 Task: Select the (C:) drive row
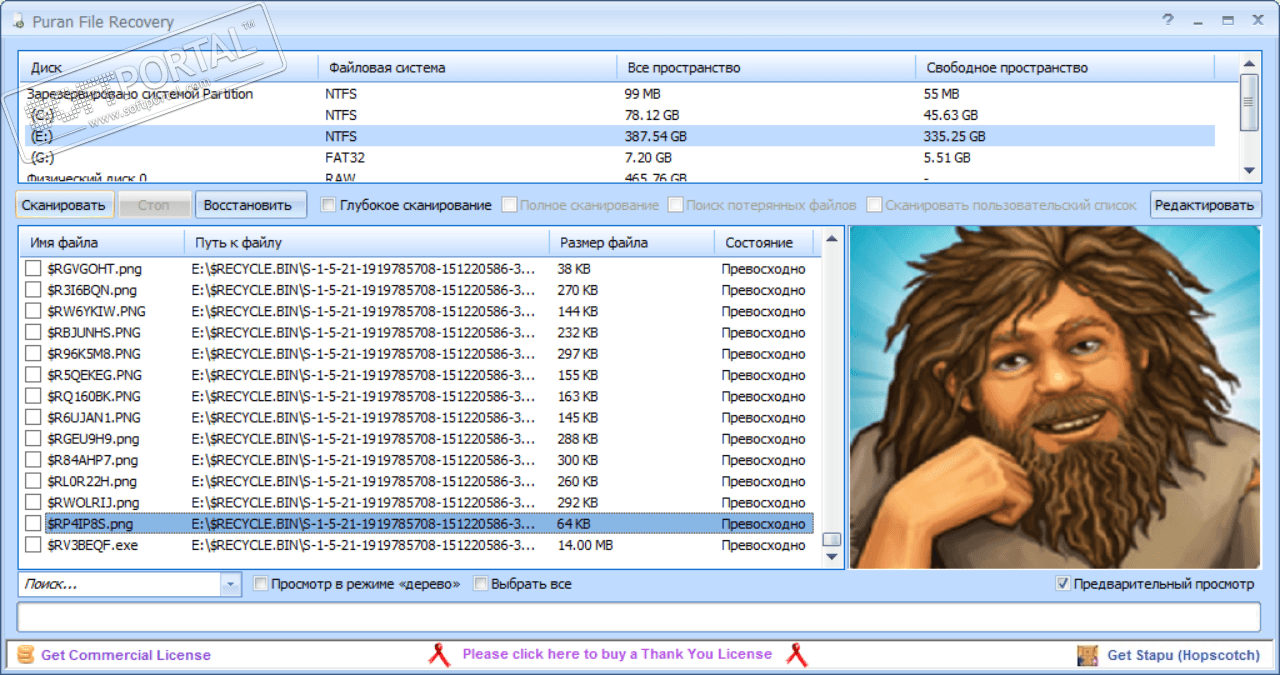619,115
